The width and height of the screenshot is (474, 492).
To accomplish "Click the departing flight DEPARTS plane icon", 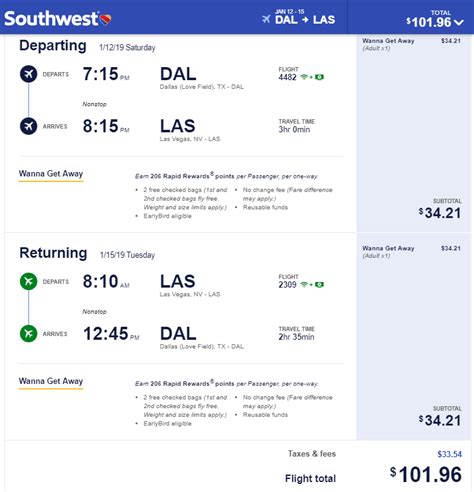I will pos(29,74).
